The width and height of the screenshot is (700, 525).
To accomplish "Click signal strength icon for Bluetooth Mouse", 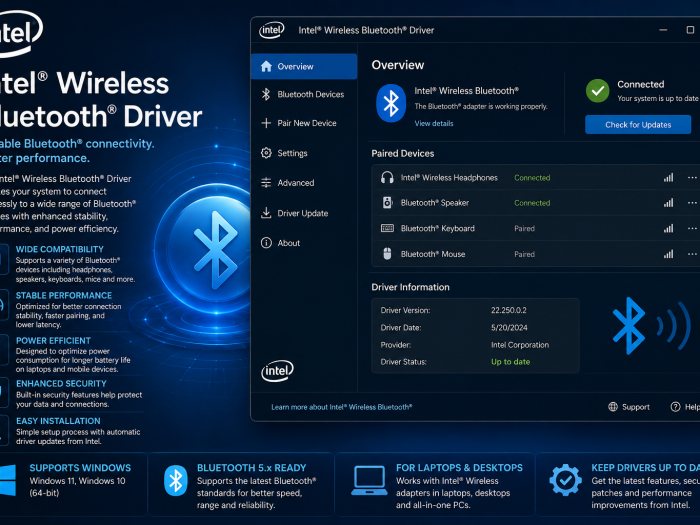I will tap(668, 254).
